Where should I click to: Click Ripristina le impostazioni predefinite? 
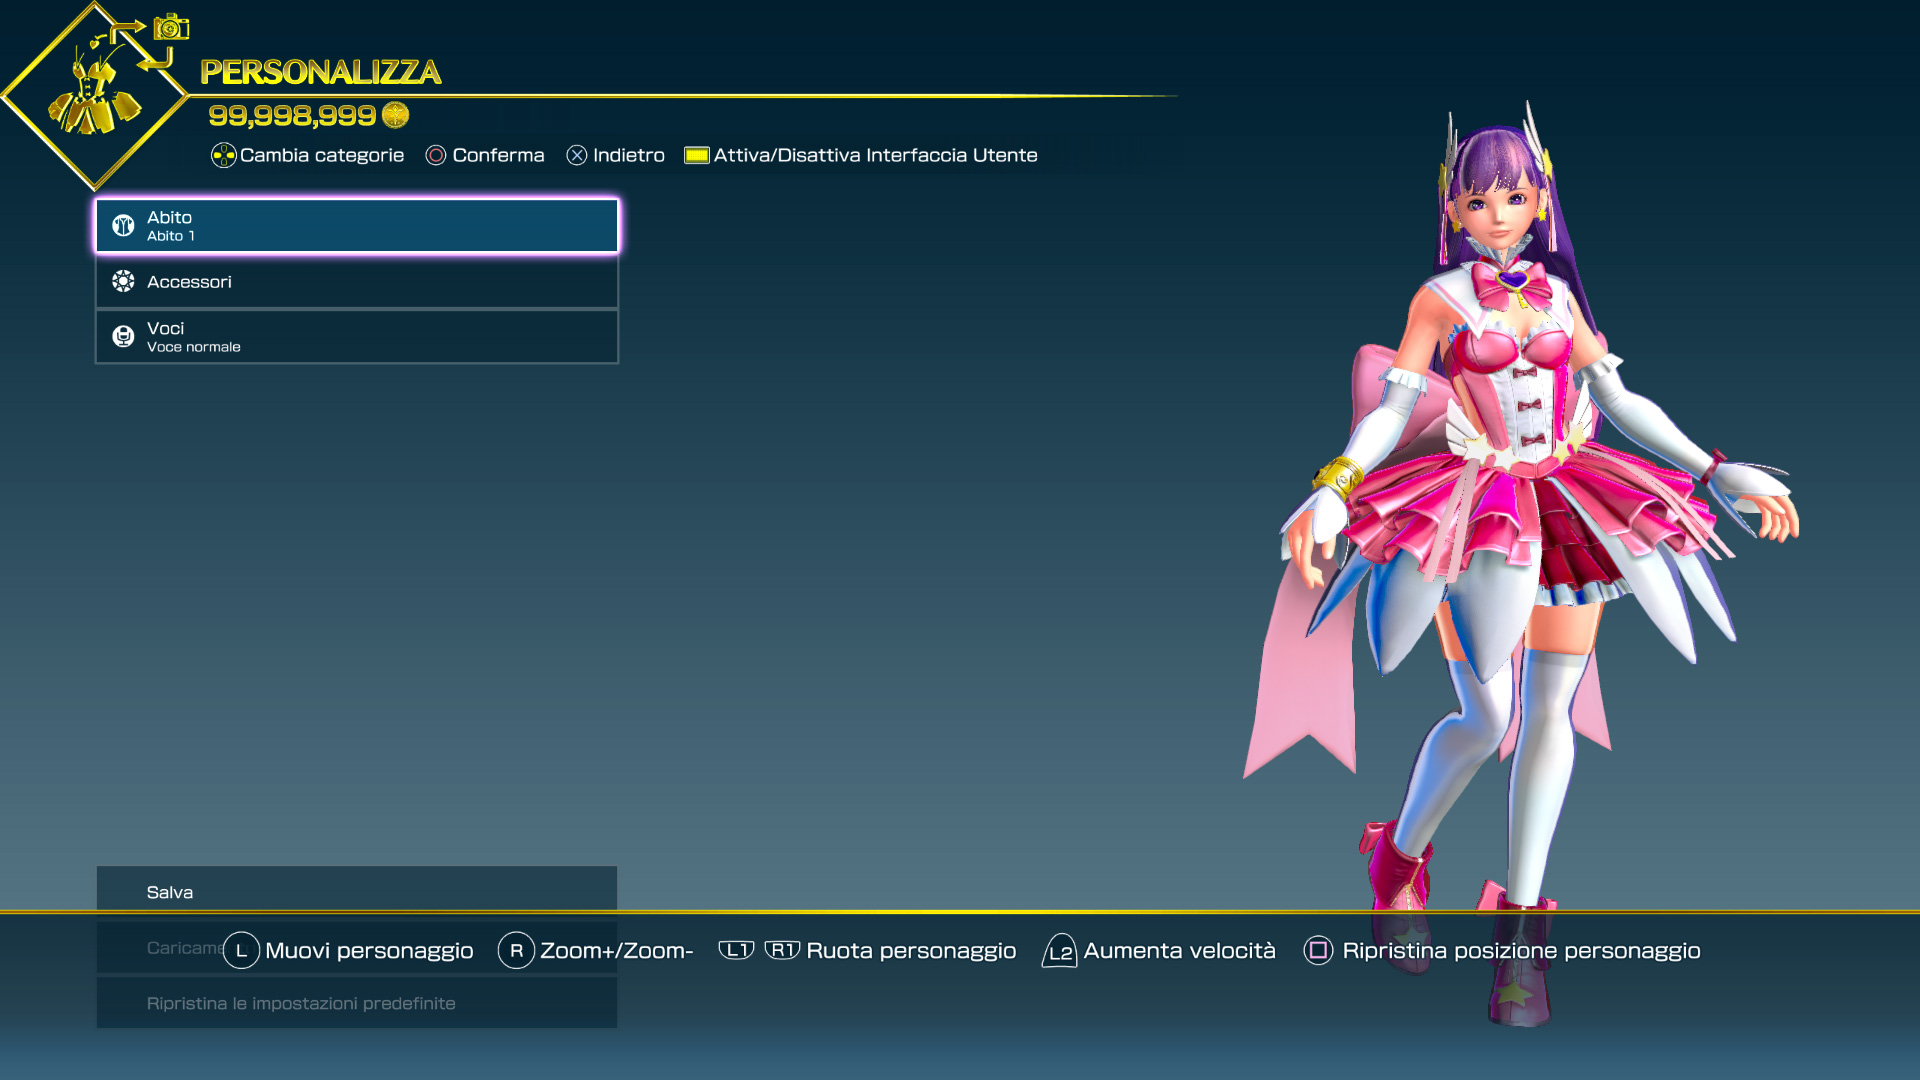[357, 1003]
